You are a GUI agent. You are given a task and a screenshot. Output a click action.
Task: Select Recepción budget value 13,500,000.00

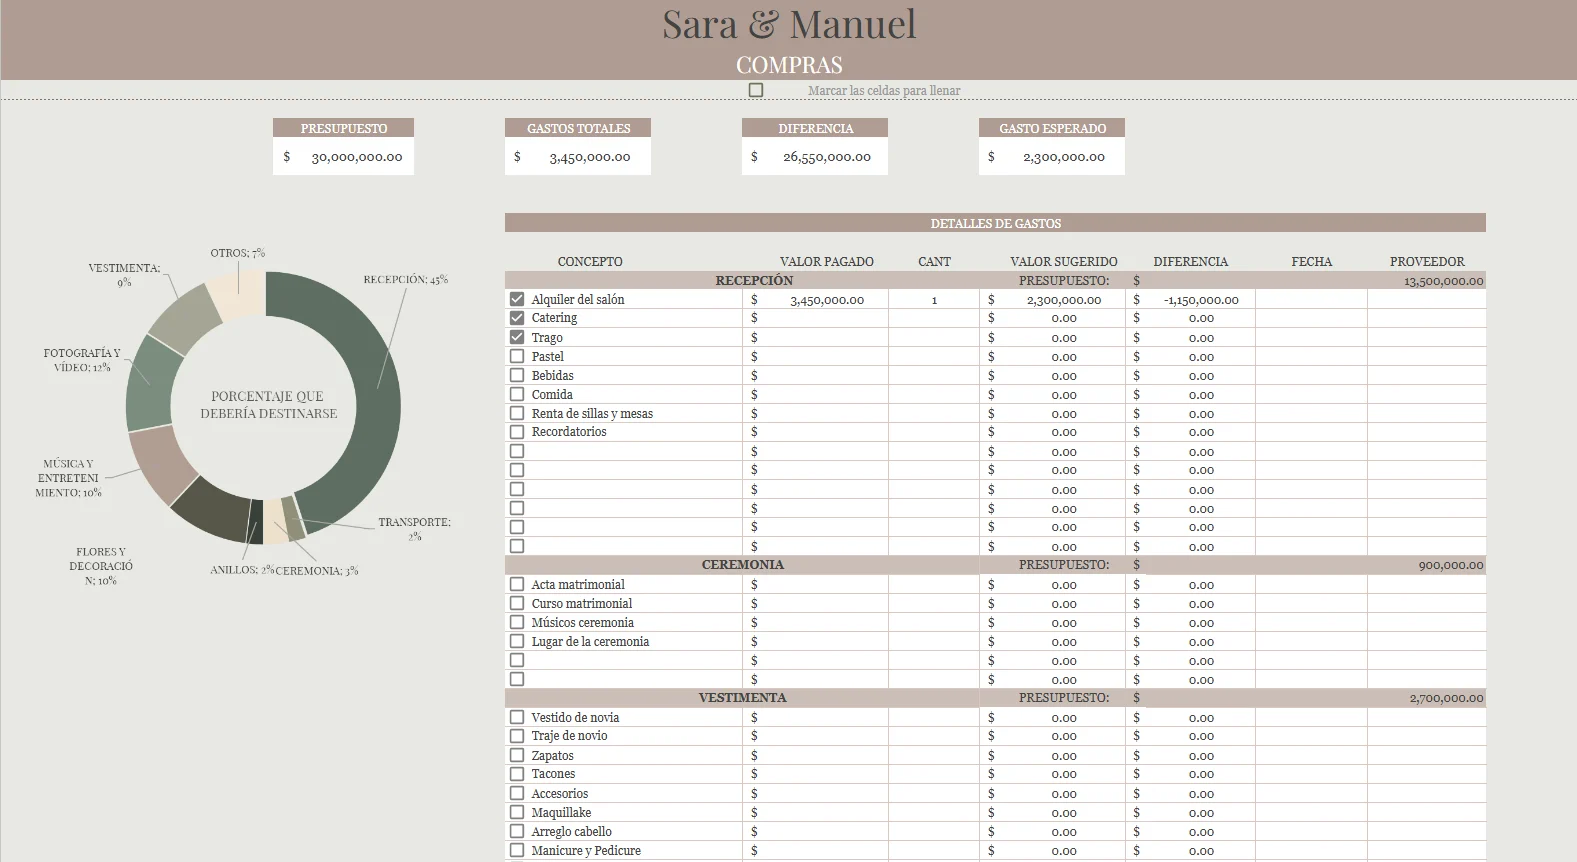pyautogui.click(x=1443, y=281)
